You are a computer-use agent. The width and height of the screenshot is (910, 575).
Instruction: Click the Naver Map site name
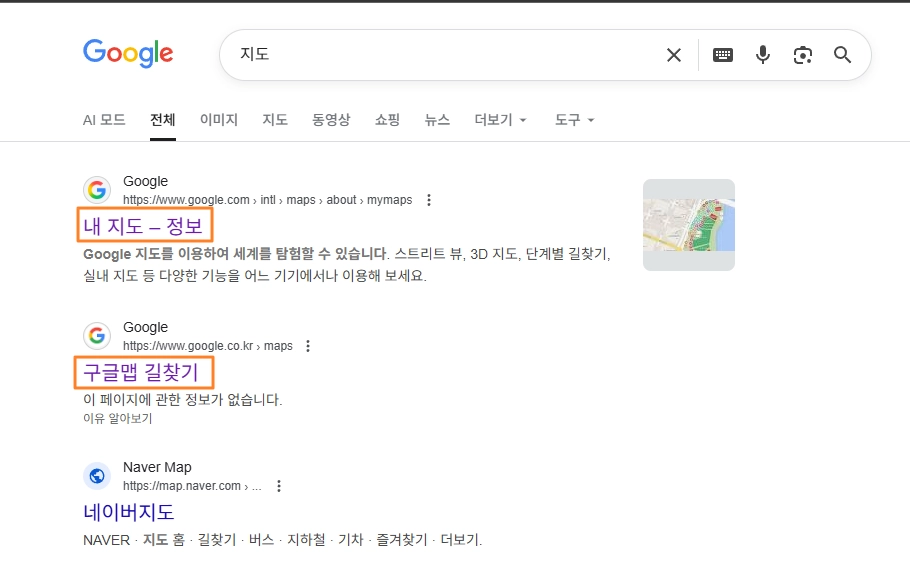coord(157,467)
